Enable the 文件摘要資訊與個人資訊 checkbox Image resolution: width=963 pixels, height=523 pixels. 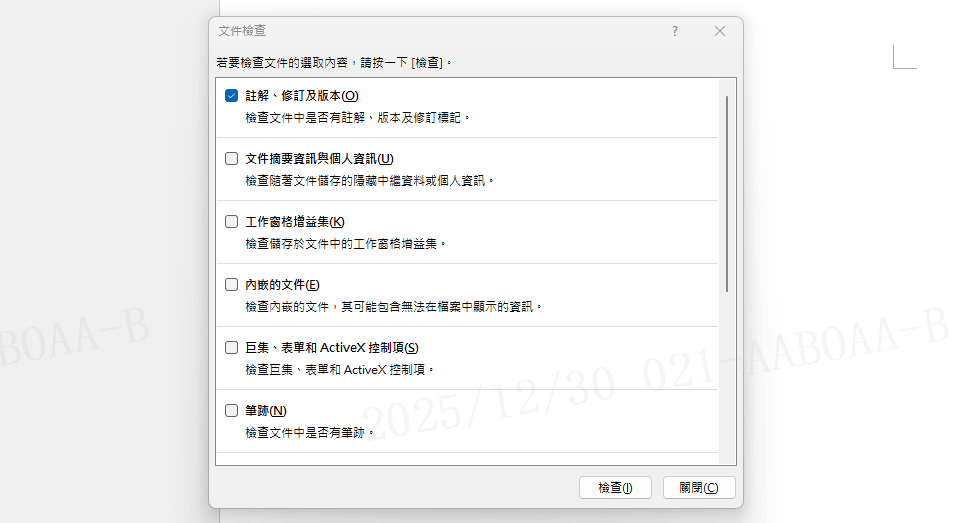point(232,159)
